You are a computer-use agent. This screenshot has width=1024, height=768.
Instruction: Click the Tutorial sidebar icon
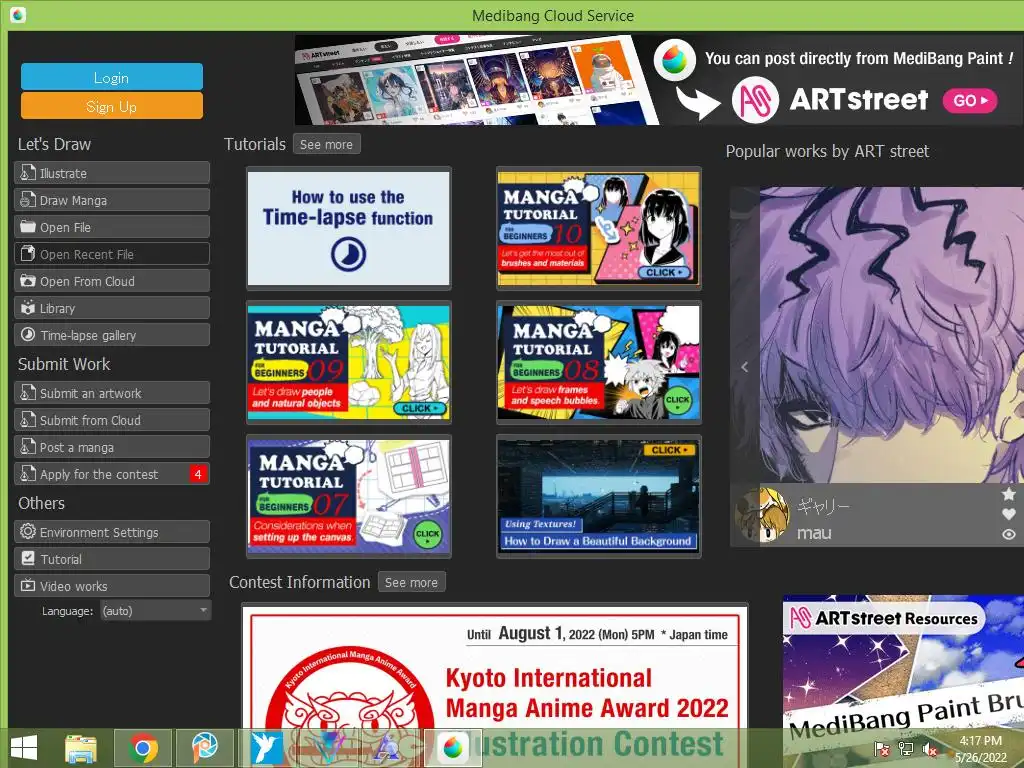pyautogui.click(x=27, y=558)
